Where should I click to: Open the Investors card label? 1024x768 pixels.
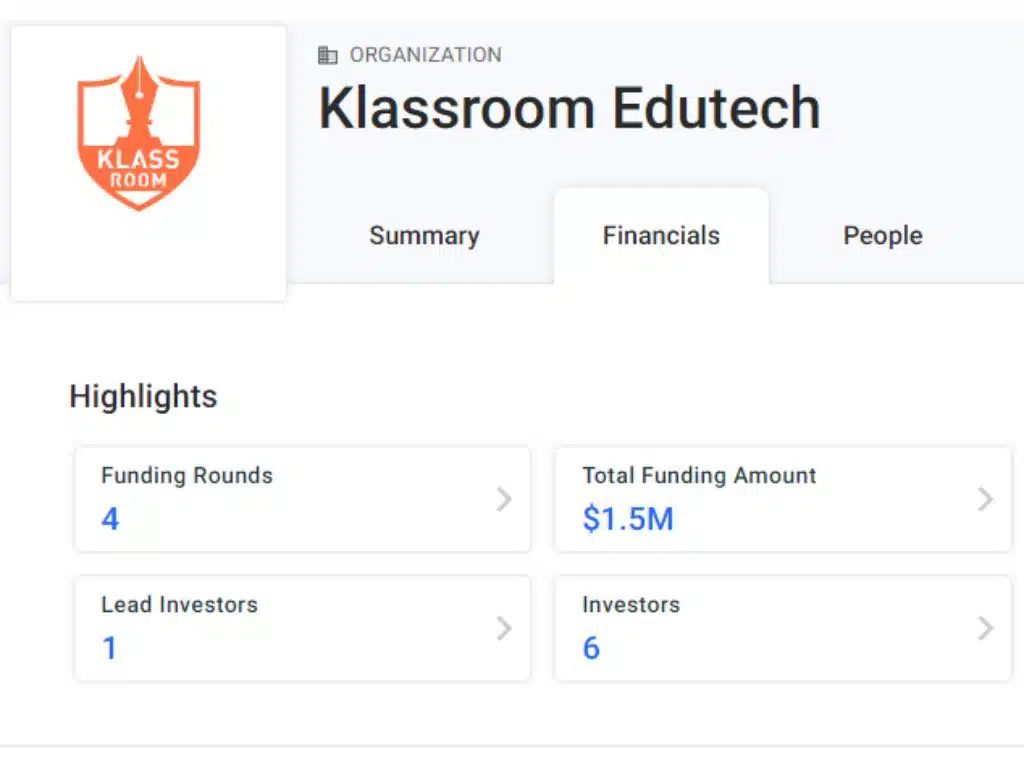(x=631, y=605)
